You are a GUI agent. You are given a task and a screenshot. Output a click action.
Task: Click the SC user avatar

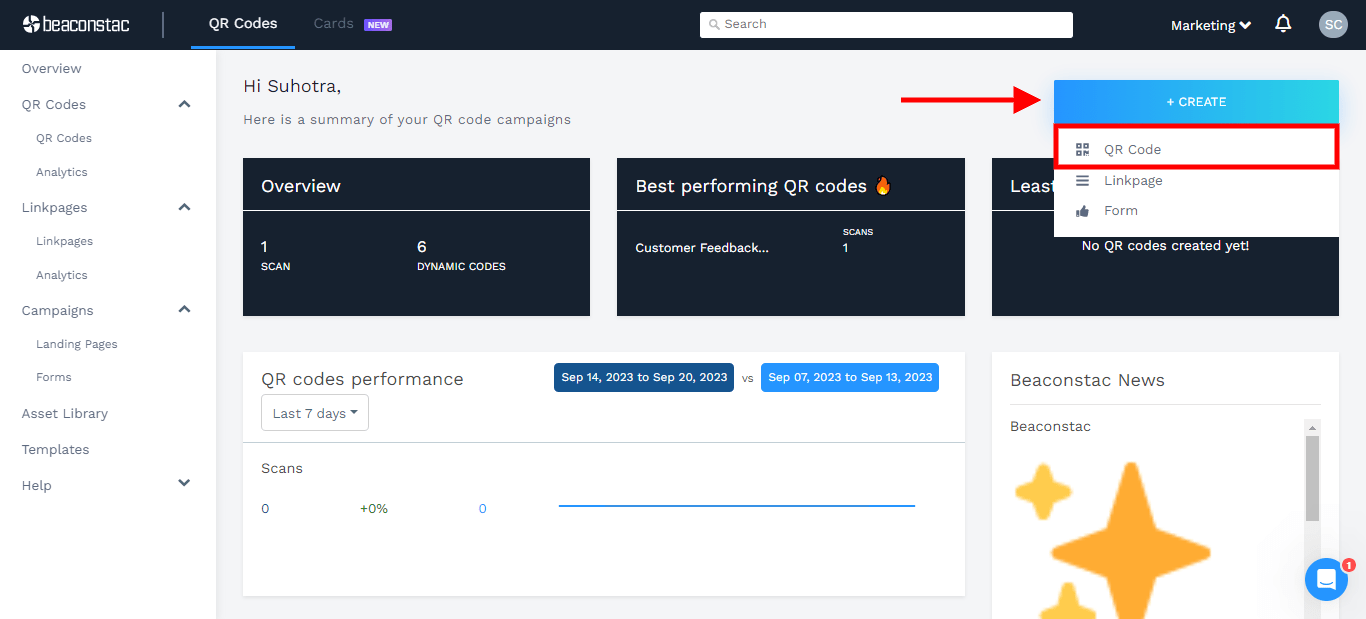click(x=1333, y=25)
